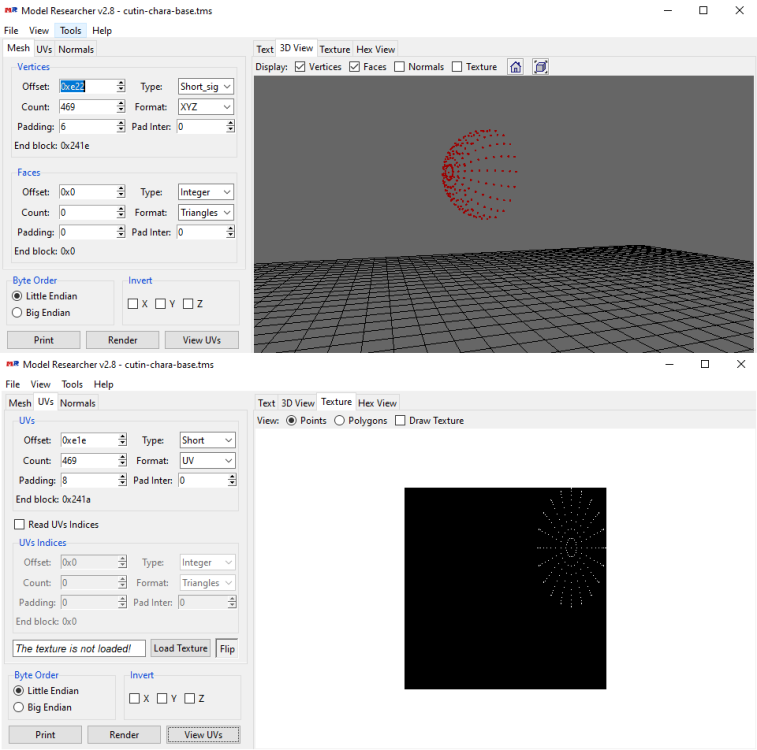Enable the Draw Texture checkbox

(x=400, y=420)
